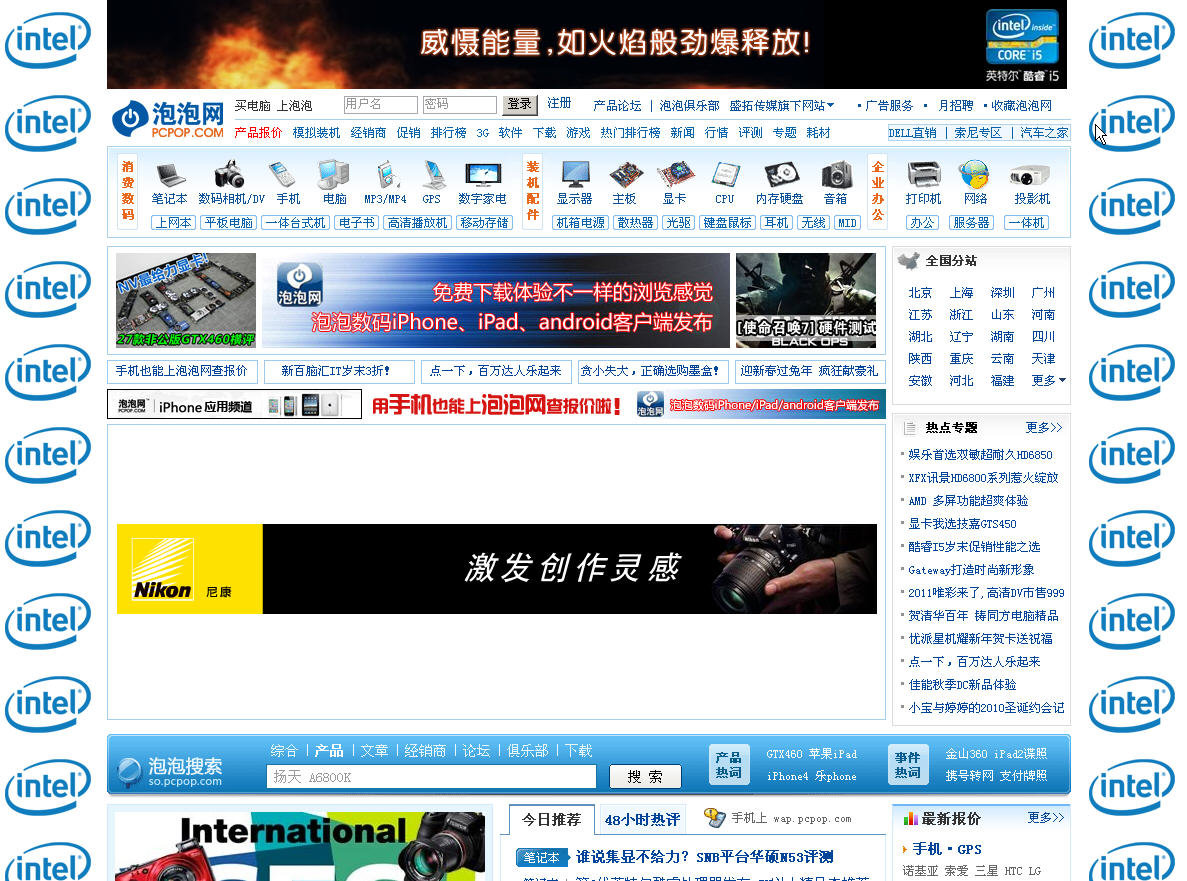This screenshot has height=881, width=1187.
Task: Open the 使命召唤7 hardware test thumbnail
Action: click(805, 300)
